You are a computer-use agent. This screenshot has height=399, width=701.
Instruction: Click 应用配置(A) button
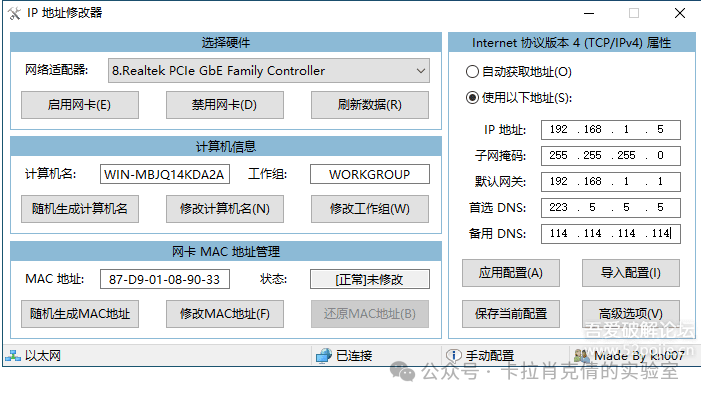coord(511,273)
